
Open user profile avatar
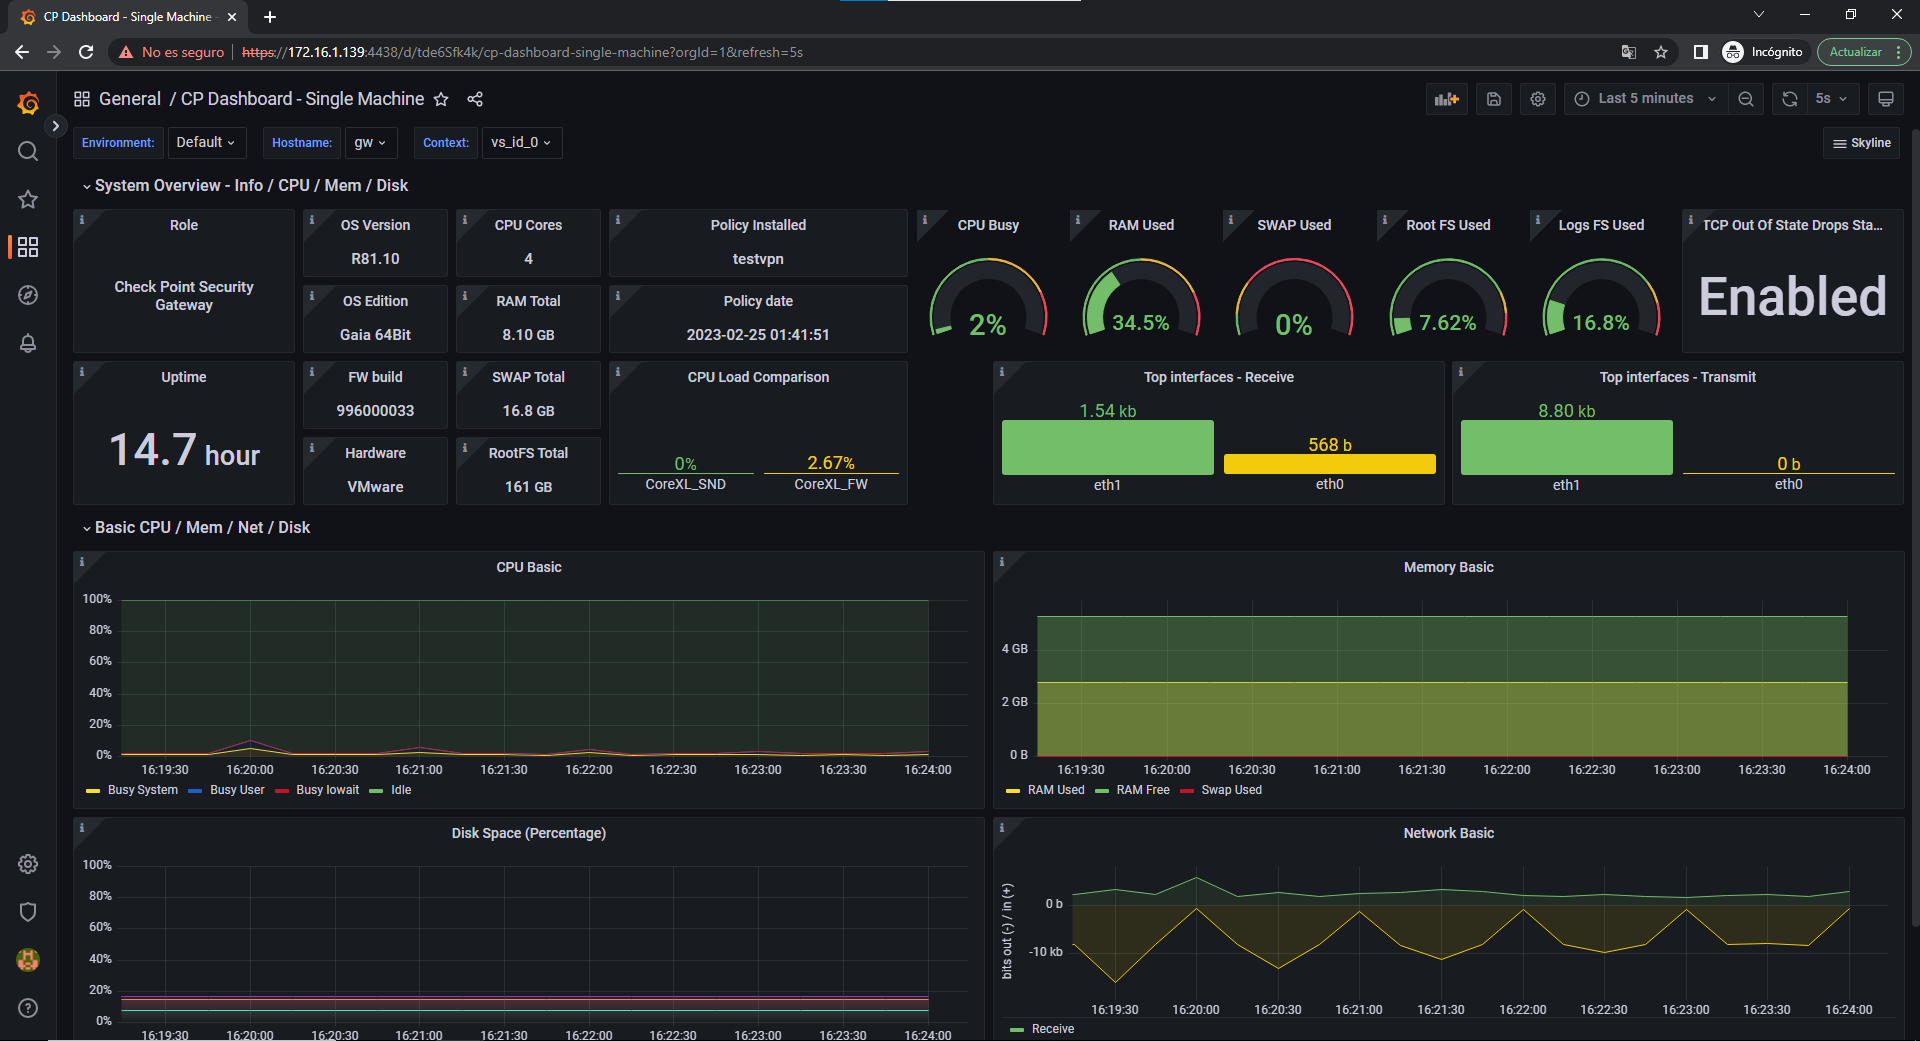tap(28, 960)
